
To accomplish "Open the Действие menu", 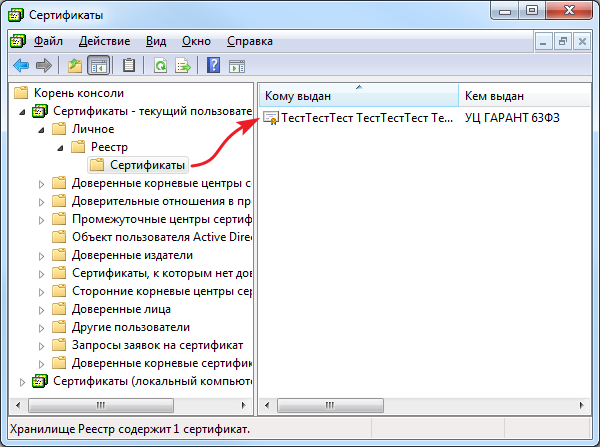I will pos(106,42).
